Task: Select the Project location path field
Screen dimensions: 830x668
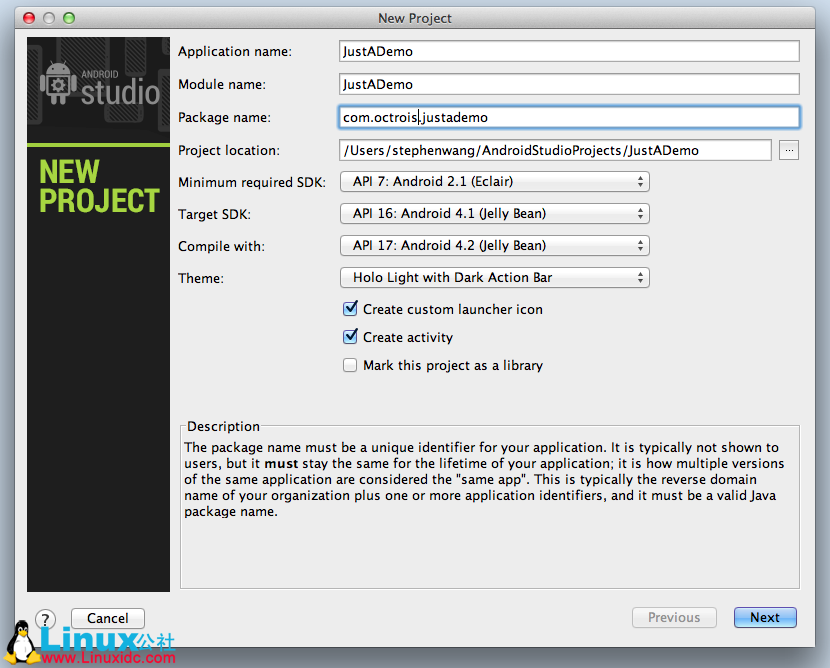Action: [555, 150]
